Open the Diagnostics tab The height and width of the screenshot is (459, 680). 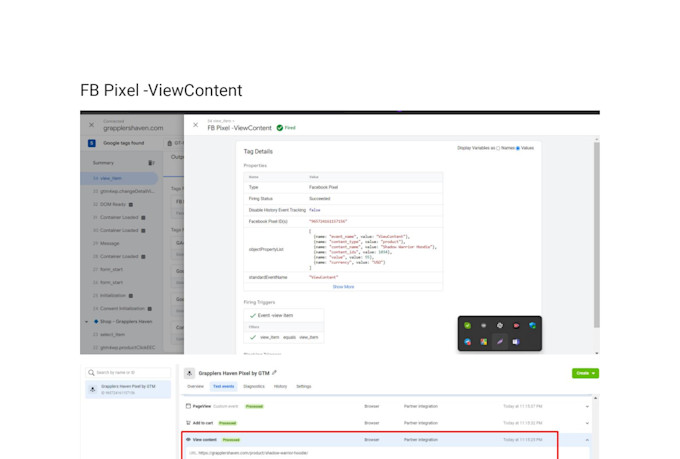pos(254,386)
